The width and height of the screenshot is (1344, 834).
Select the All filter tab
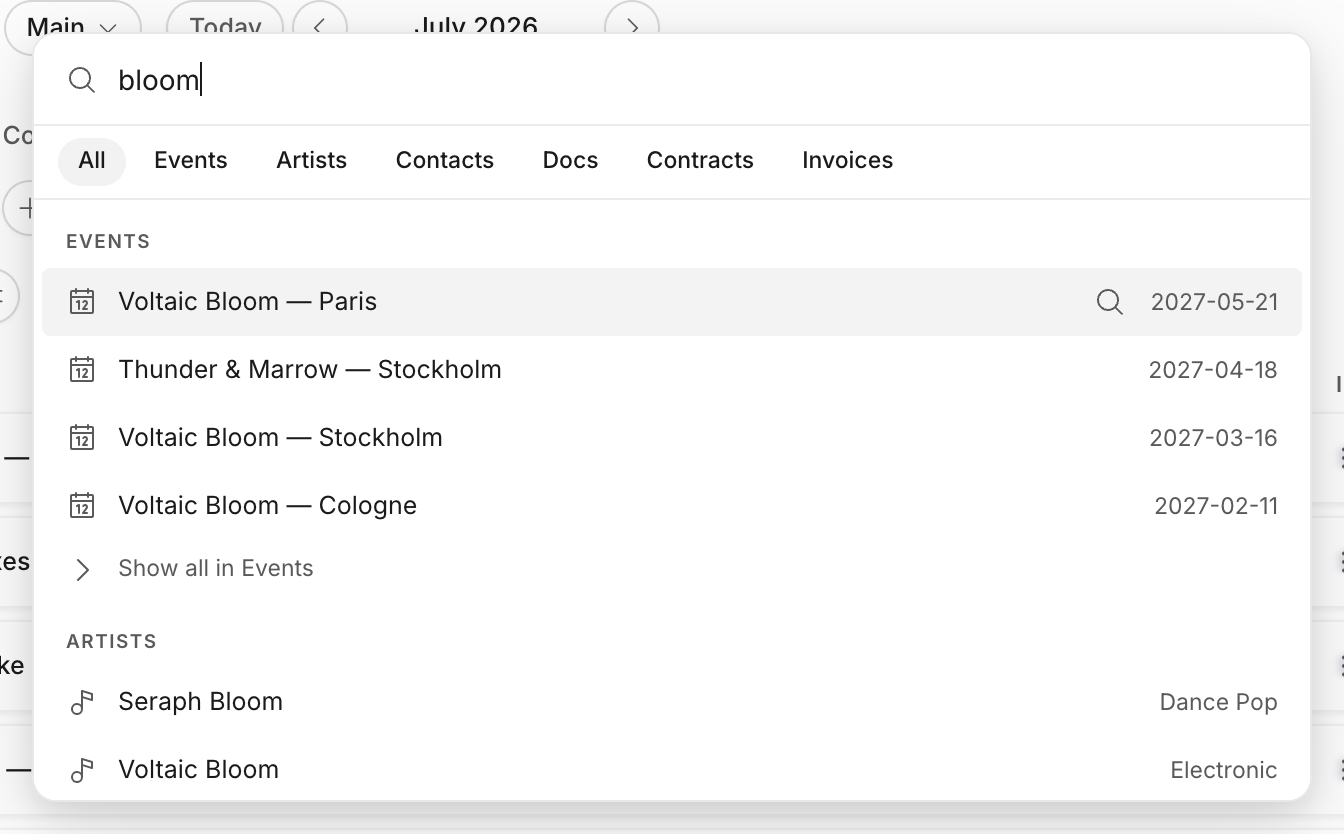point(92,161)
